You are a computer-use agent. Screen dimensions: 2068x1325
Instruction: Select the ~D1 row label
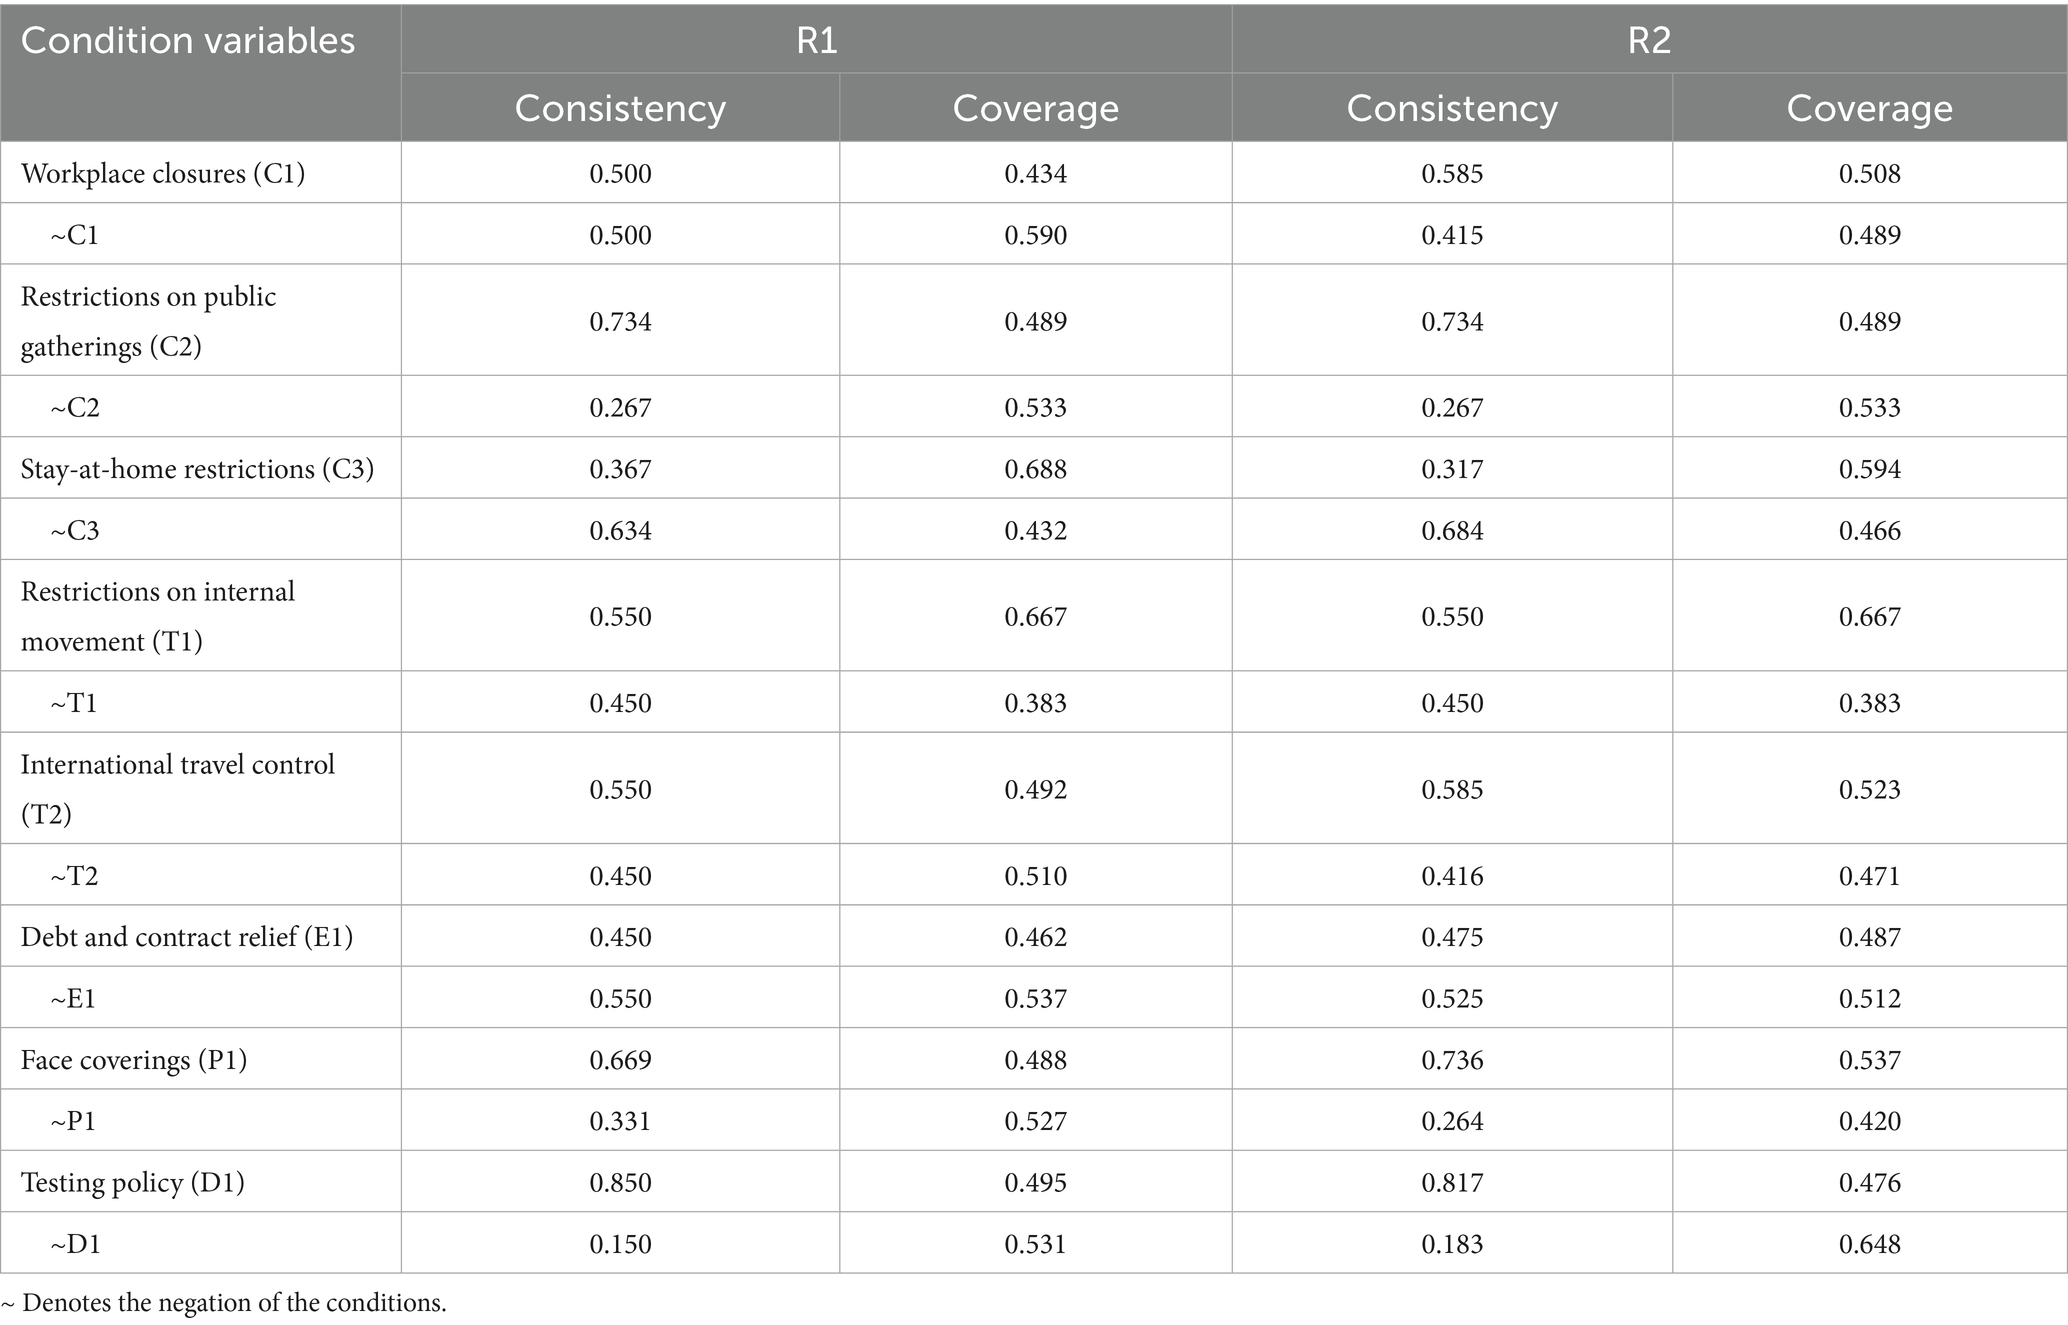[x=76, y=1244]
